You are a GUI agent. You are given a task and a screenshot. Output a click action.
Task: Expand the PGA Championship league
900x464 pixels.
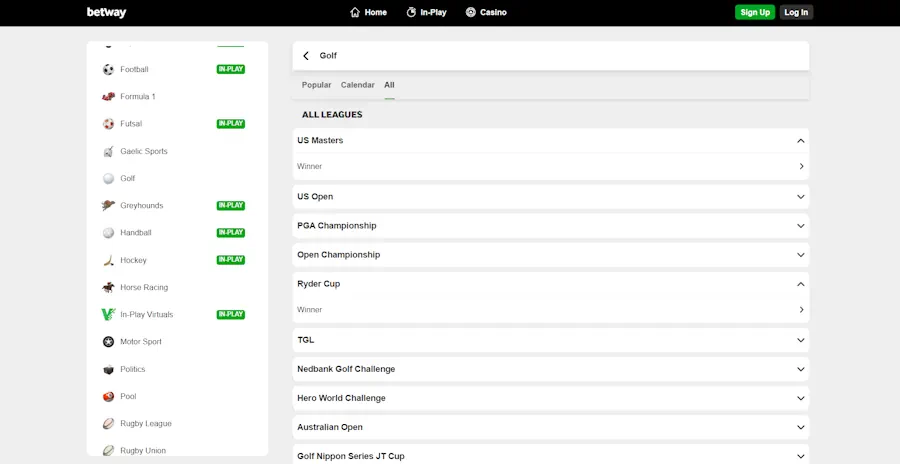pos(801,226)
